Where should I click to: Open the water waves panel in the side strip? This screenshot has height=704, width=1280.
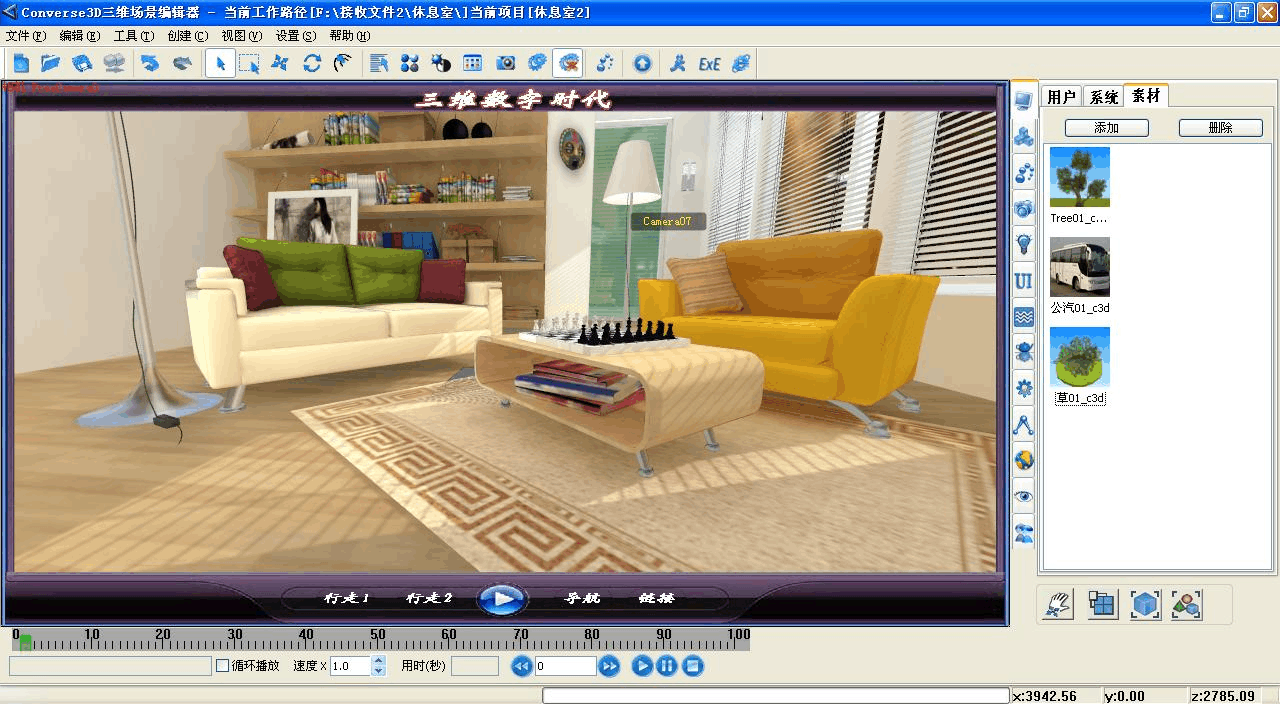pos(1023,317)
